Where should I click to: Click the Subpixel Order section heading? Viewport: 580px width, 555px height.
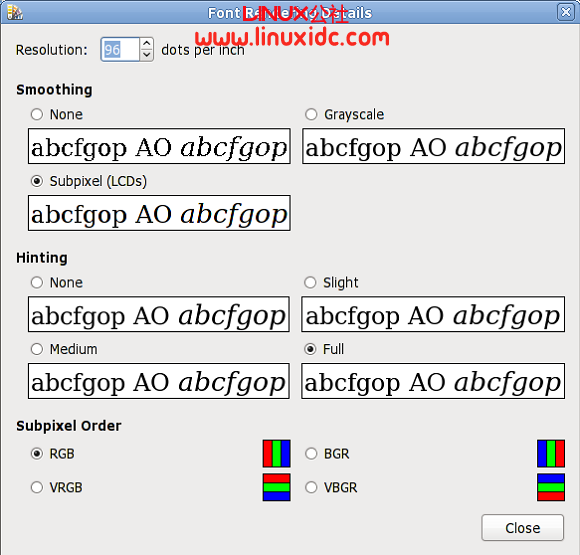(69, 426)
